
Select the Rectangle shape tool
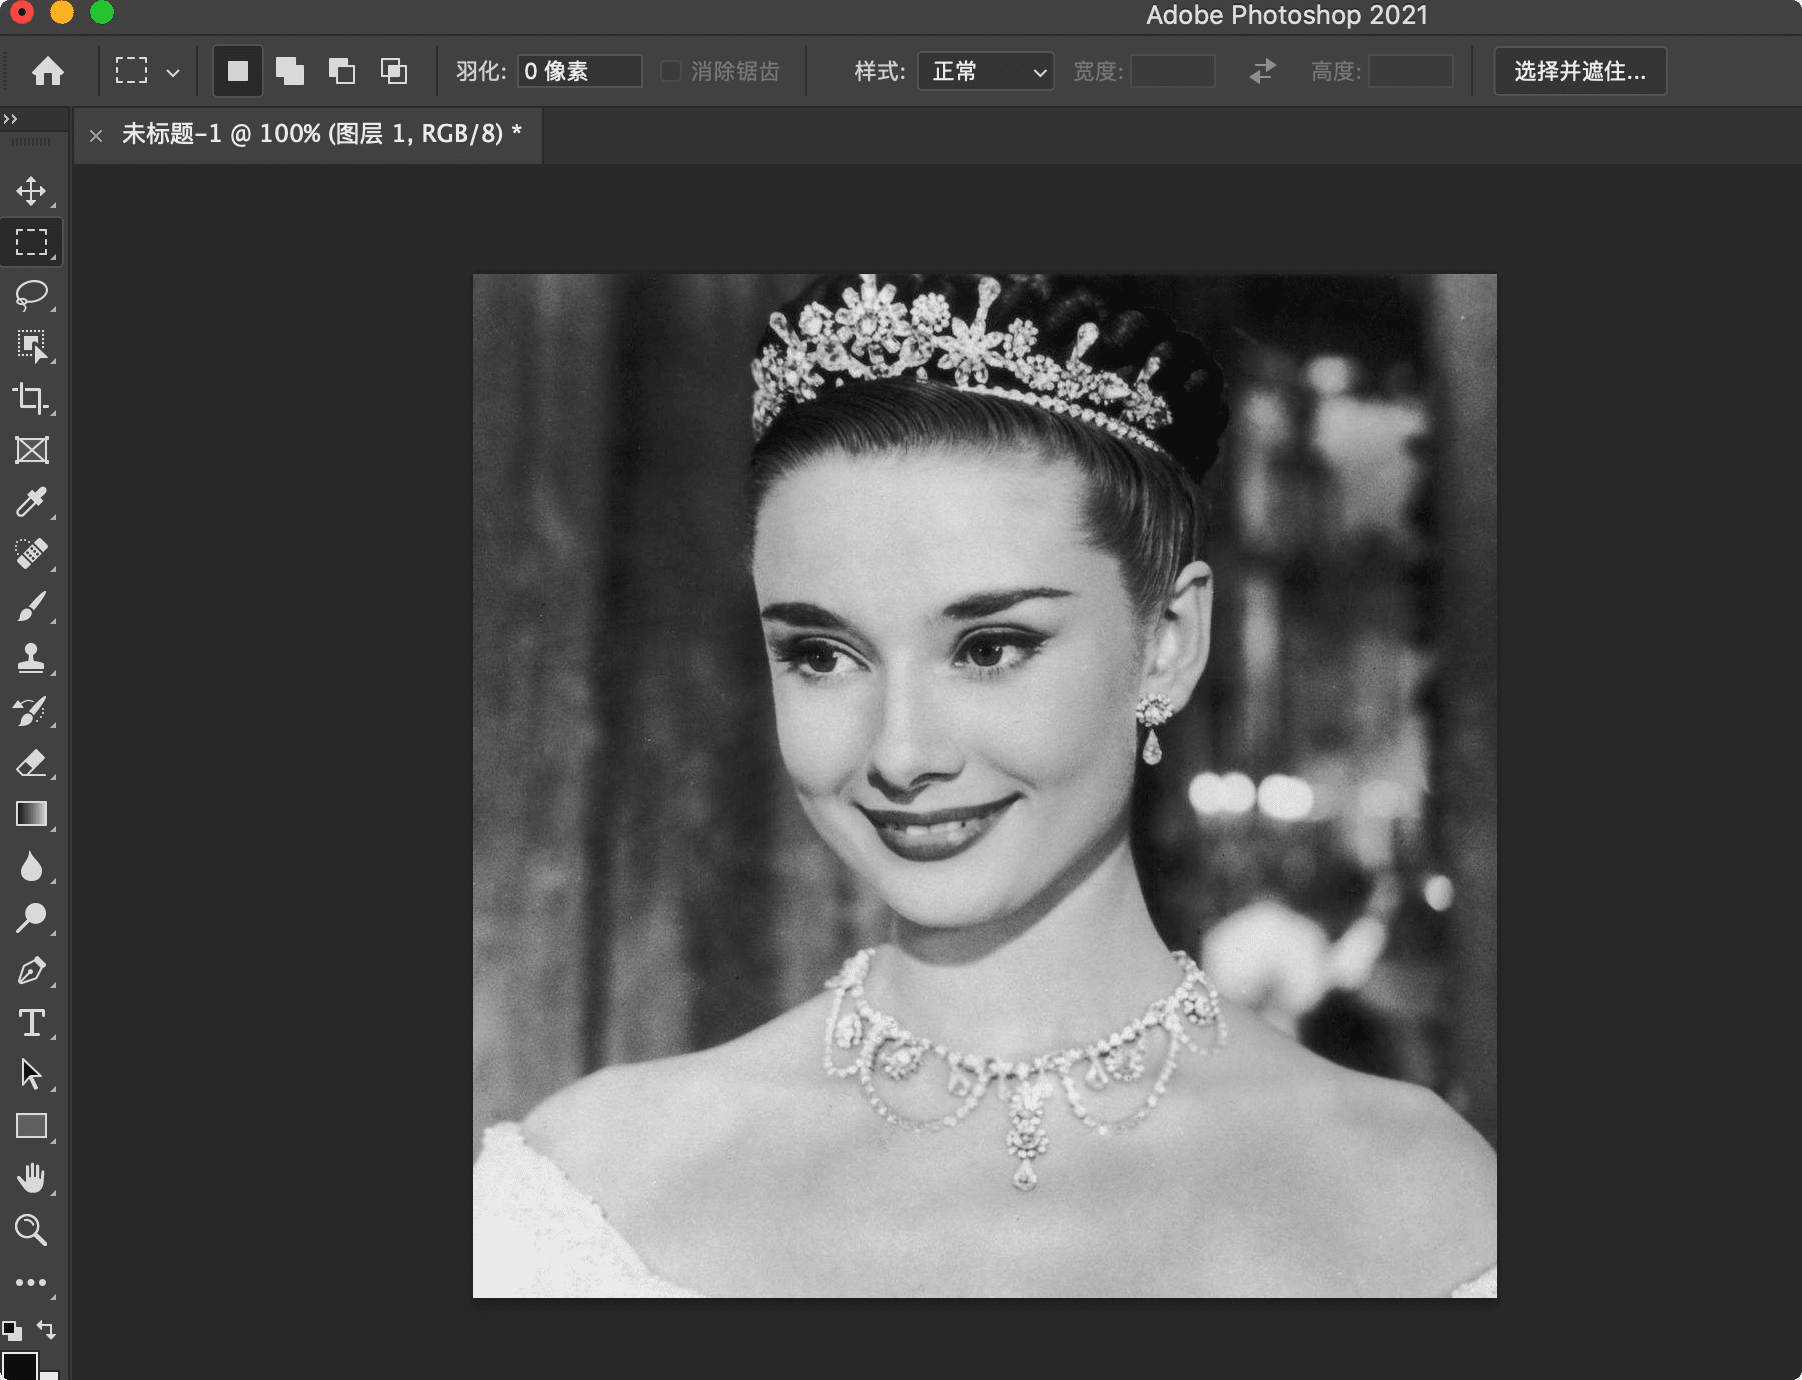tap(31, 1126)
